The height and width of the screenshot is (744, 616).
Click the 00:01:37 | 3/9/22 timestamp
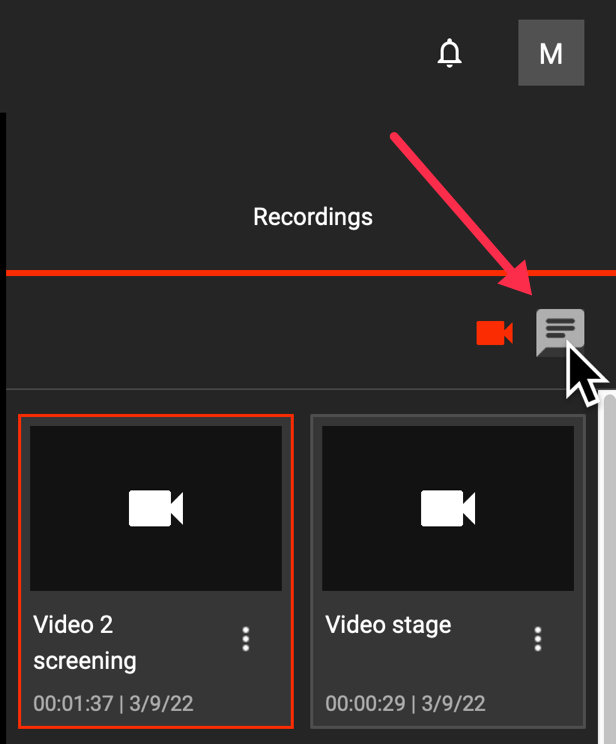113,703
